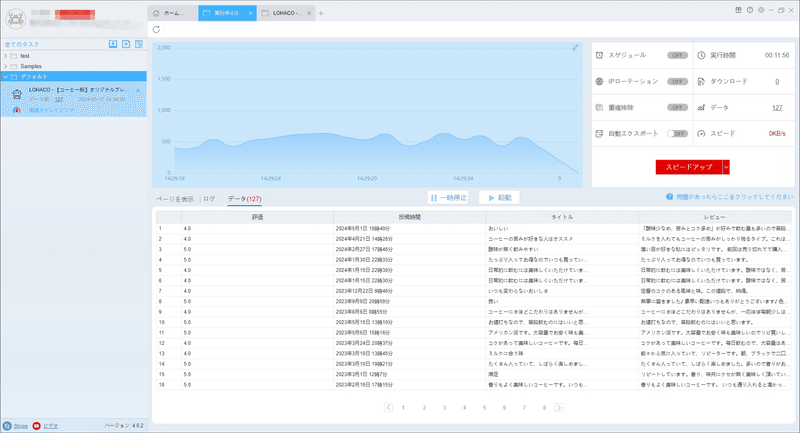Click the 実行時間 clock icon

pos(702,55)
